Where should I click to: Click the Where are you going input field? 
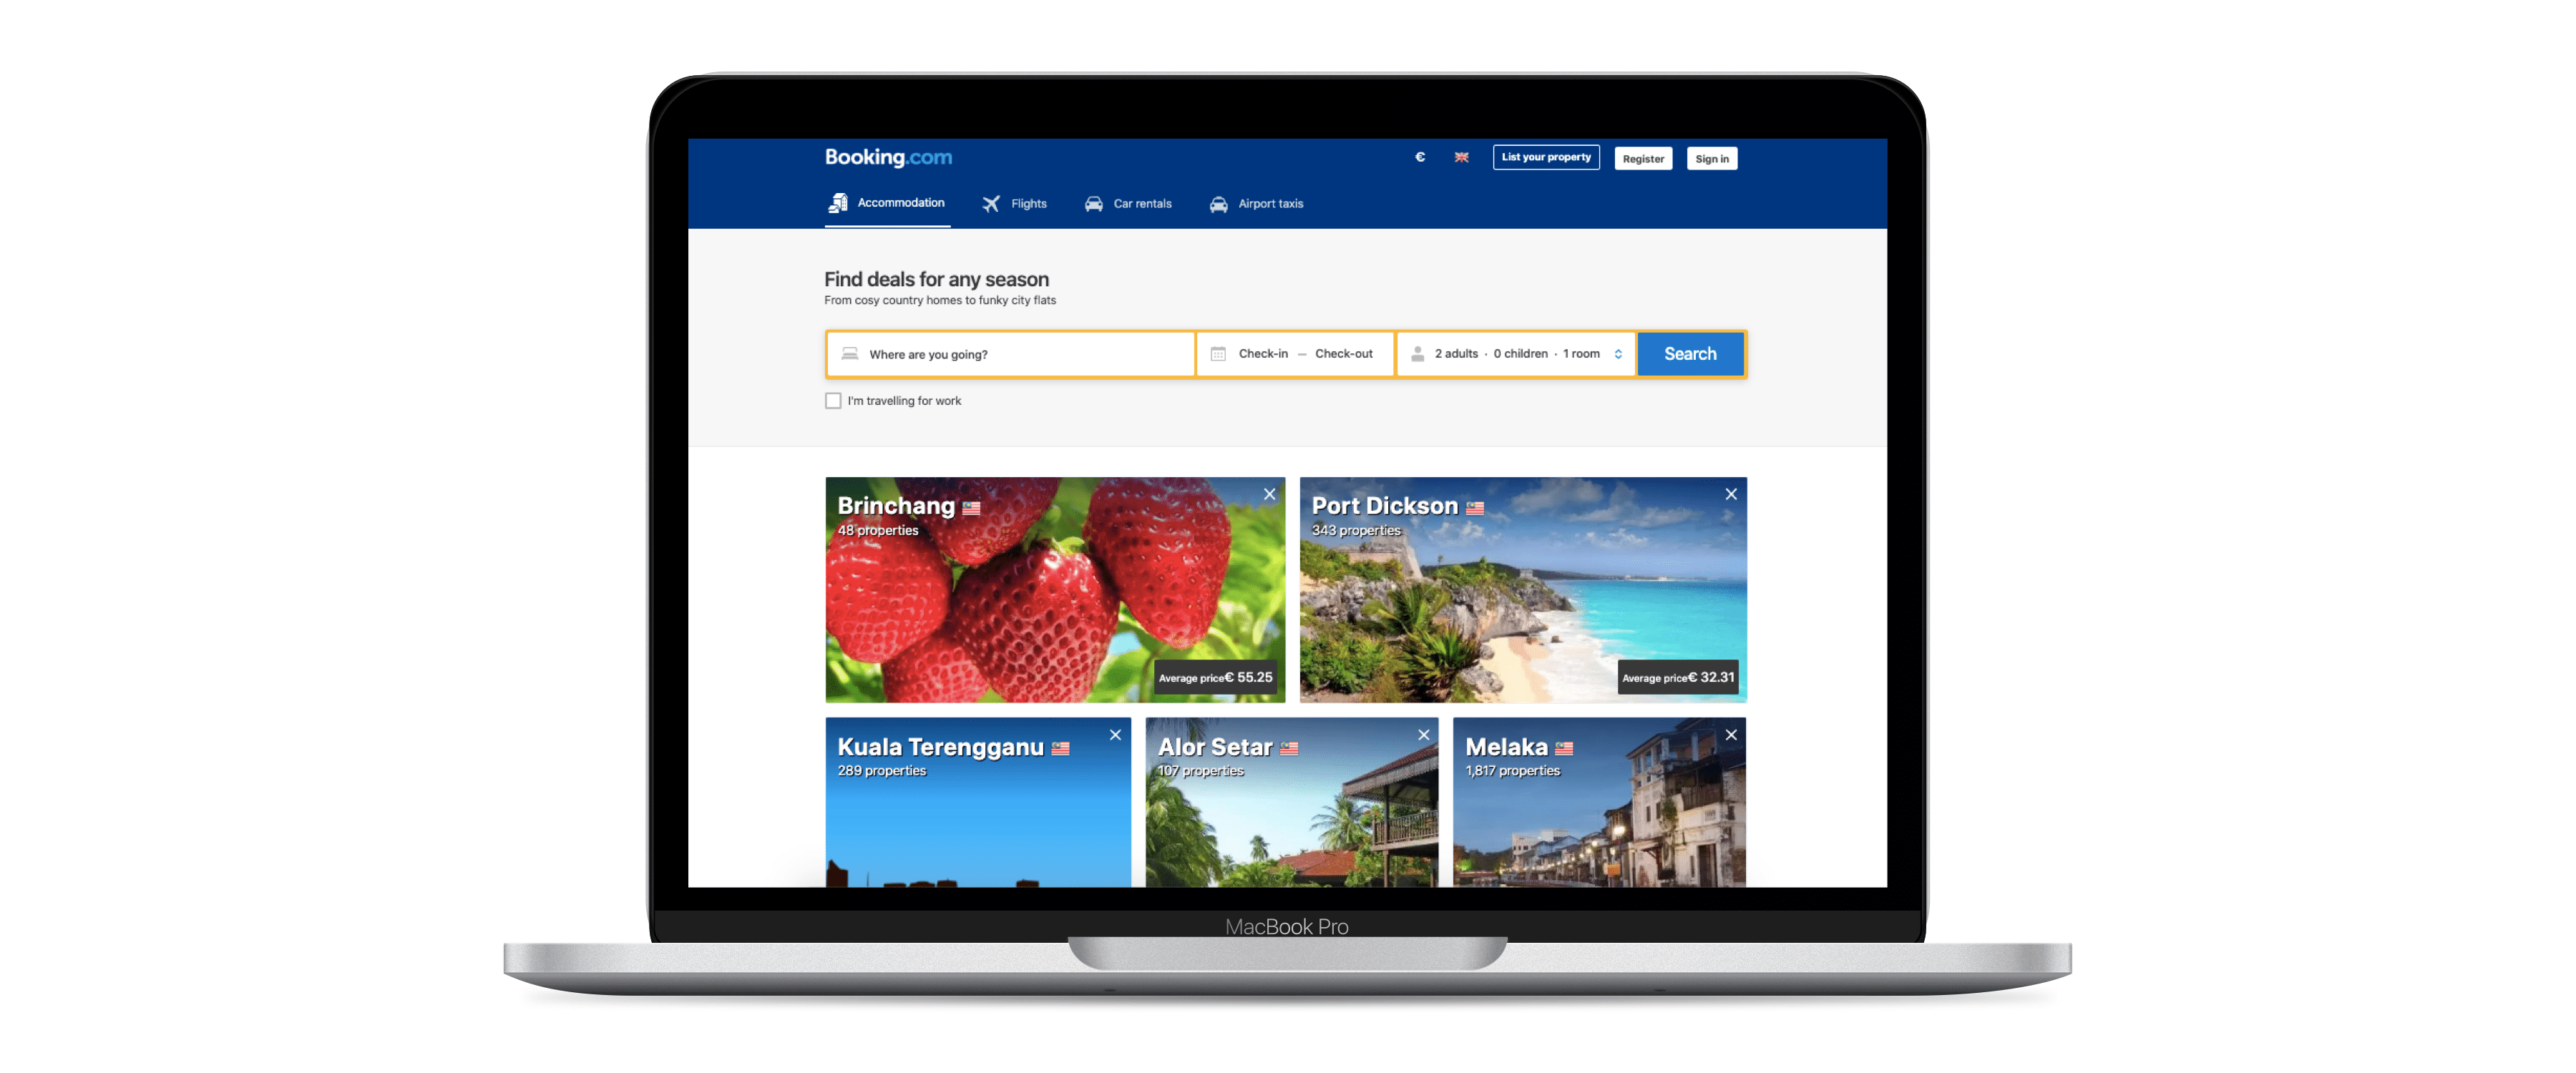pos(1009,353)
